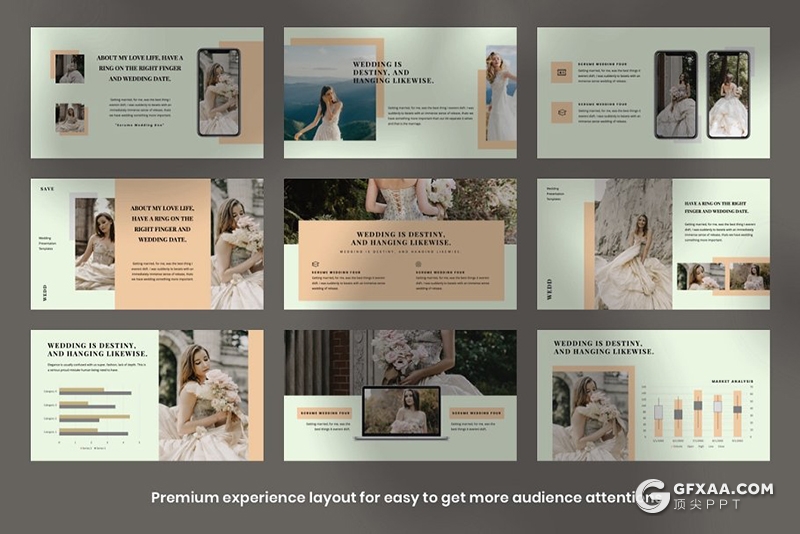Image resolution: width=800 pixels, height=534 pixels.
Task: Click the Market Analysis chart in the bottom-right slide
Action: pos(698,412)
